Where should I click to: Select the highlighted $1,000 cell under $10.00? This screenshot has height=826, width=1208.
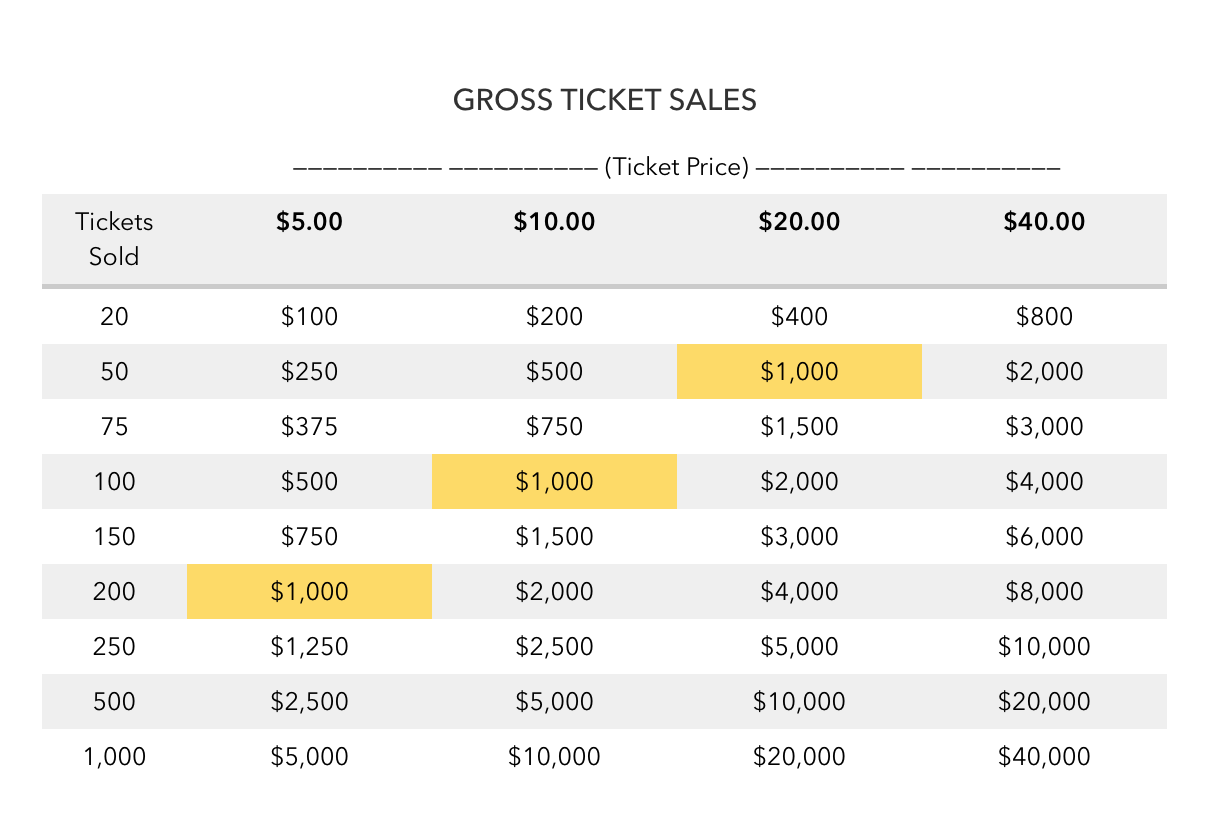coord(554,481)
